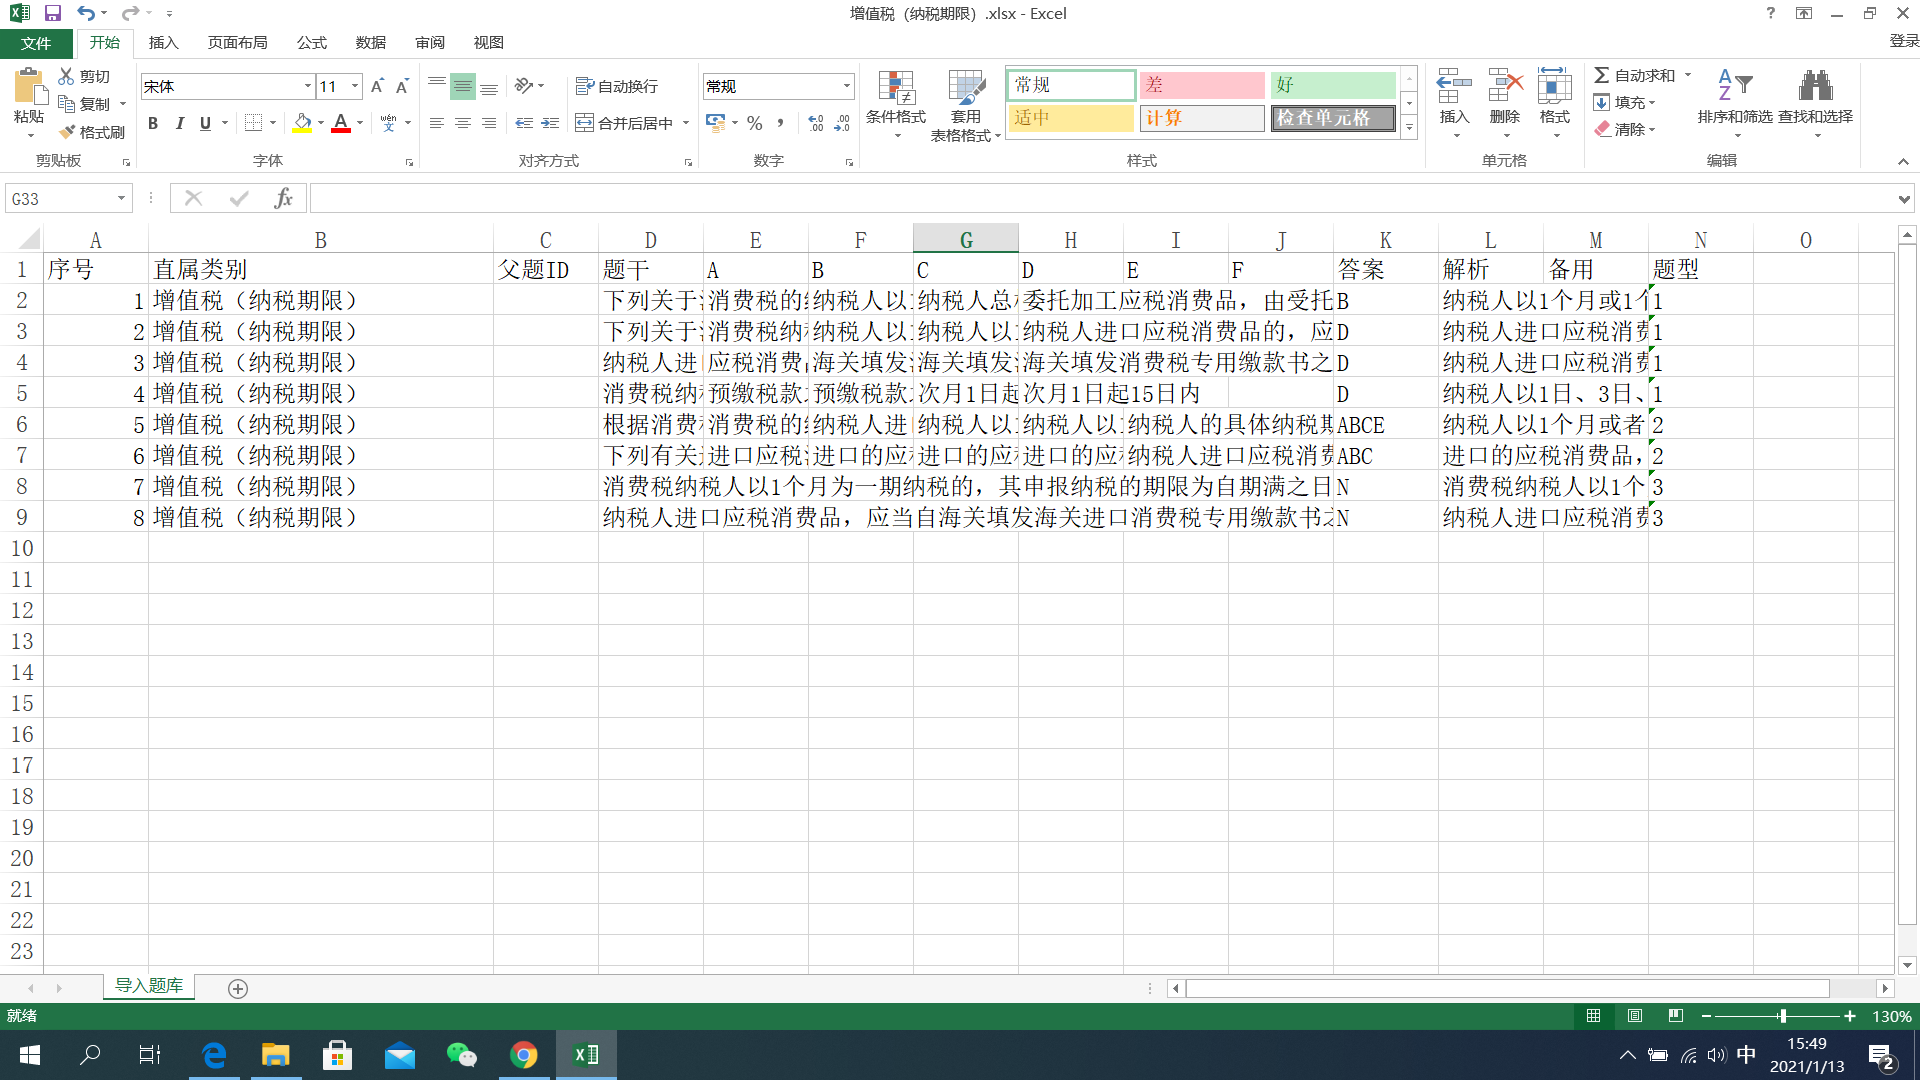Click the Copy (复制) button
The height and width of the screenshot is (1080, 1920).
point(85,104)
